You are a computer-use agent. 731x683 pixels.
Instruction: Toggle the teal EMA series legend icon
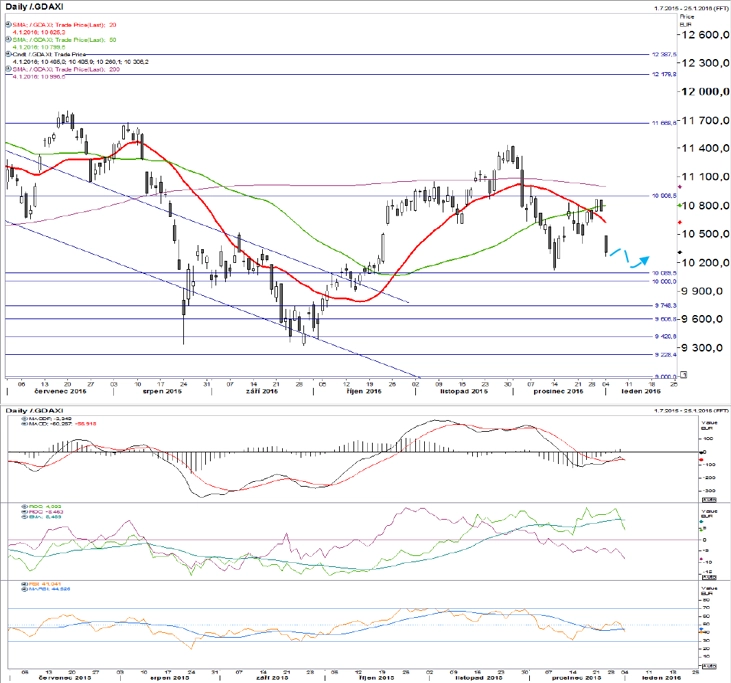point(24,517)
